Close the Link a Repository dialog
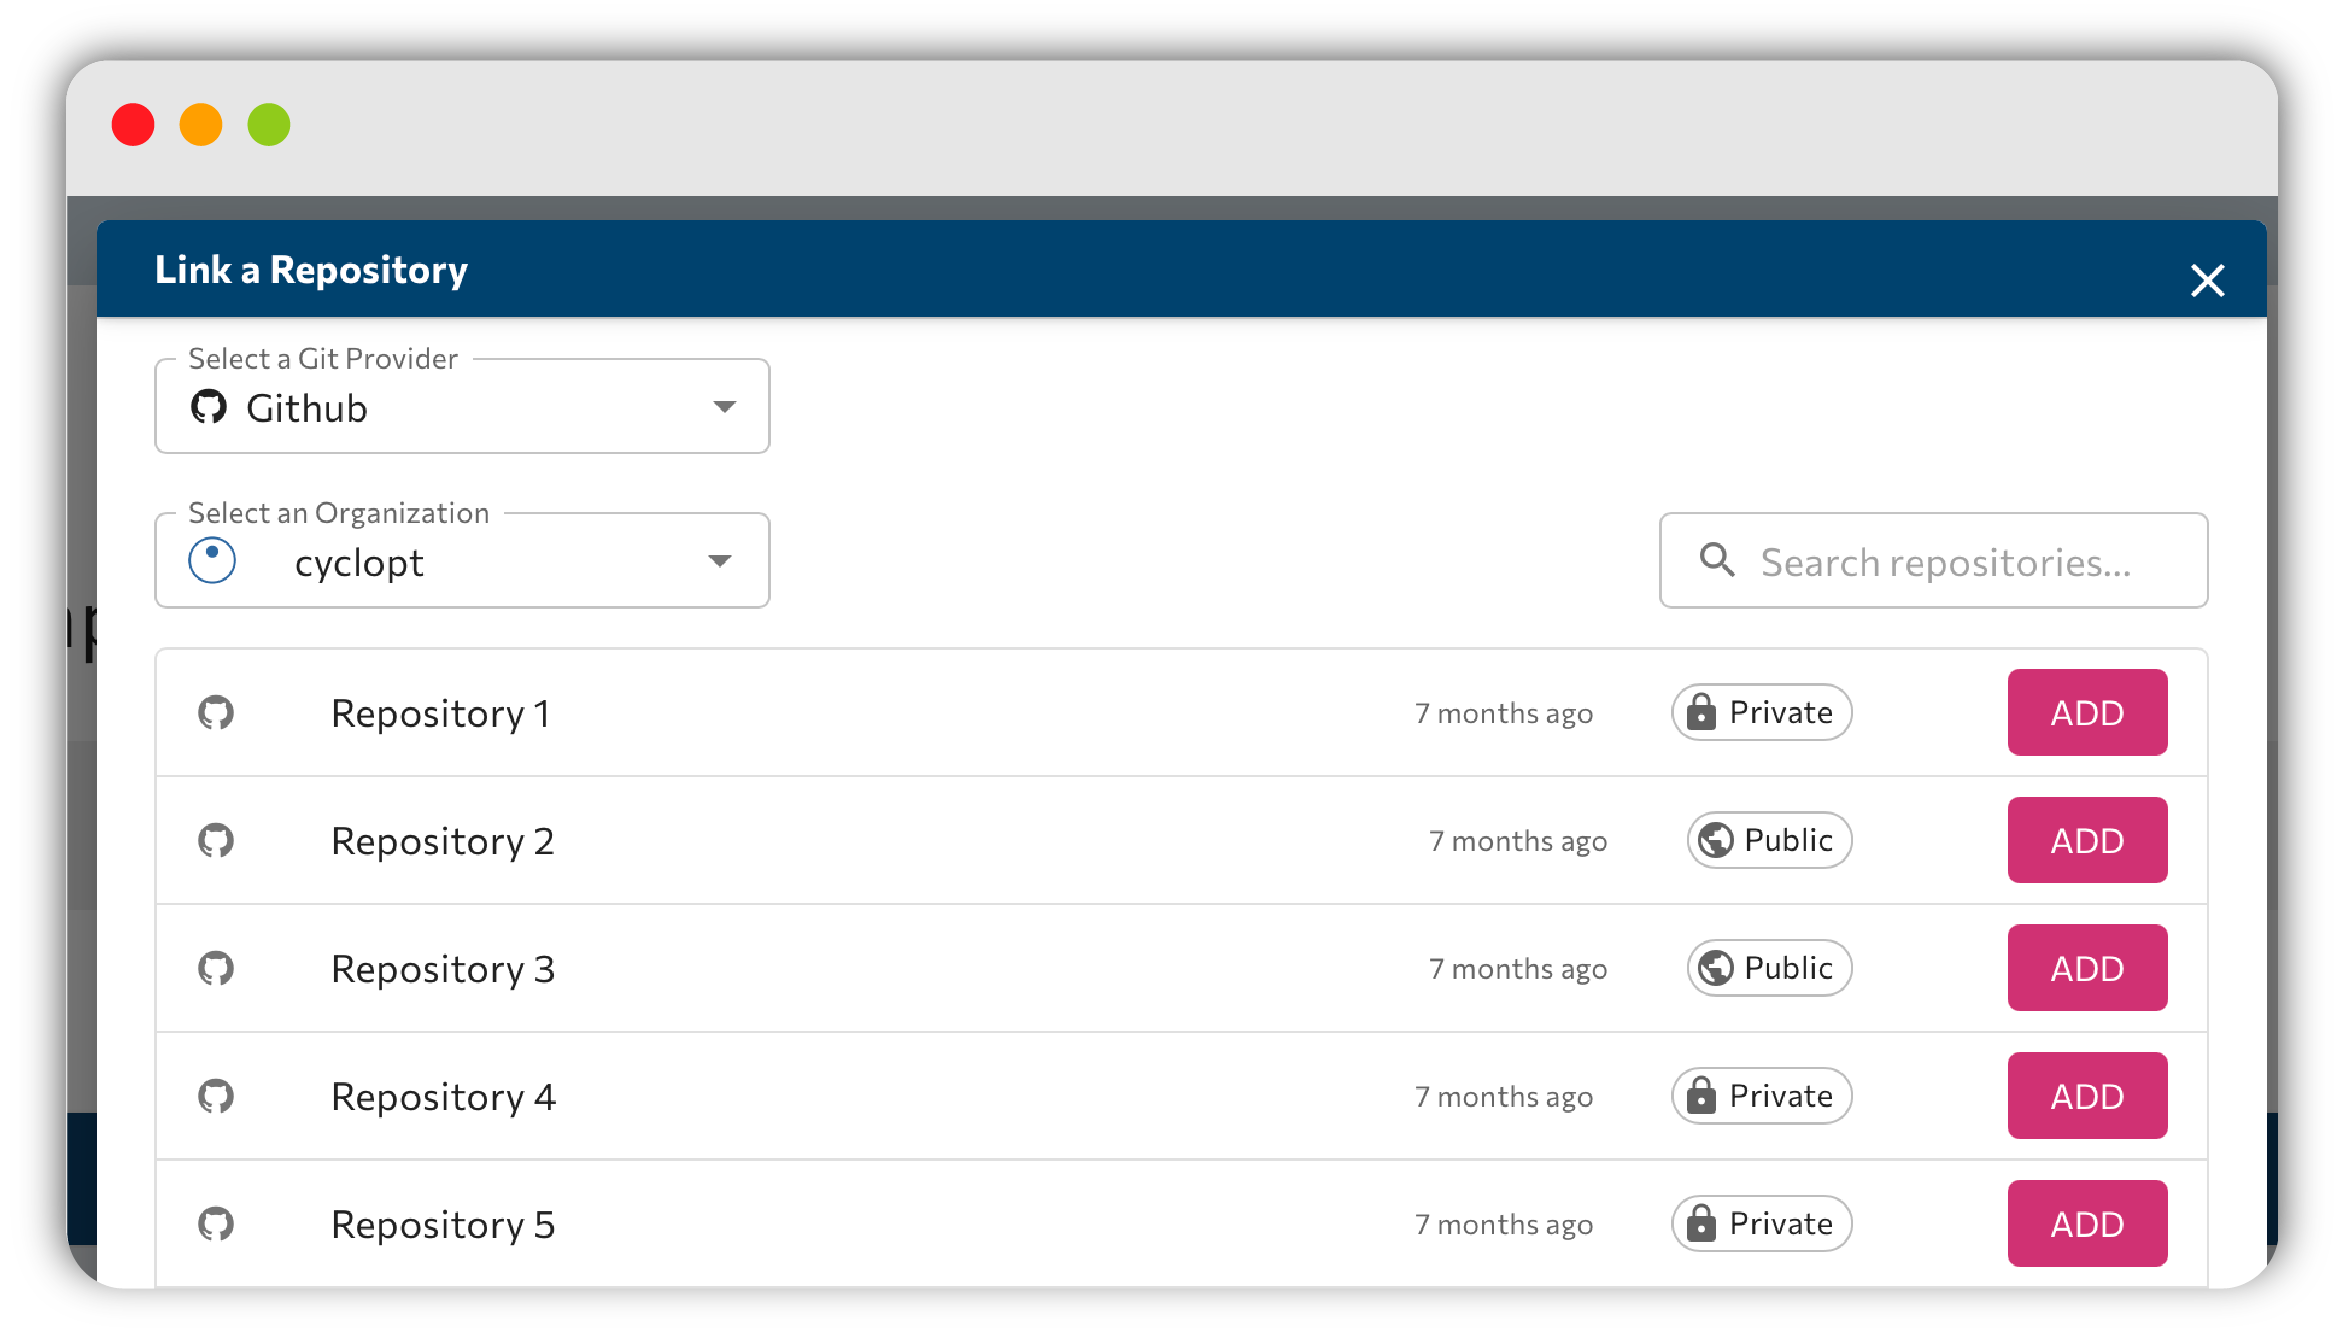This screenshot has width=2346, height=1328. tap(2206, 280)
